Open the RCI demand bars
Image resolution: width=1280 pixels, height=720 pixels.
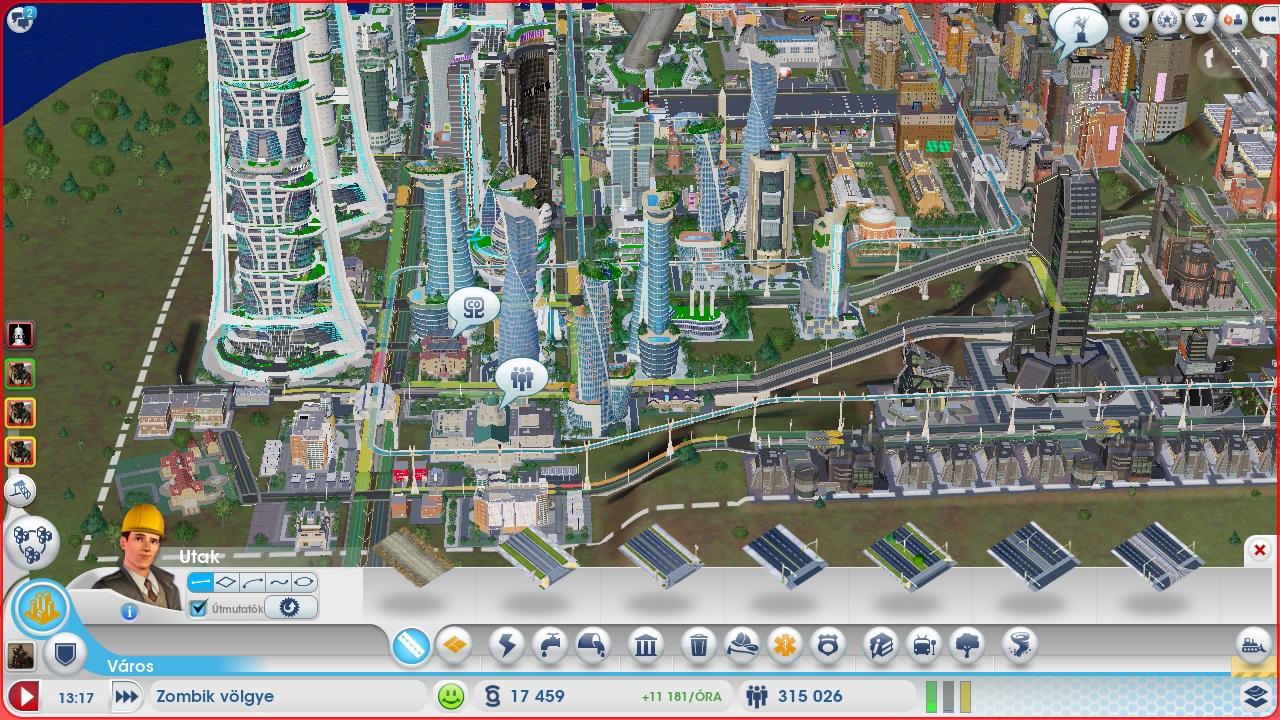948,696
